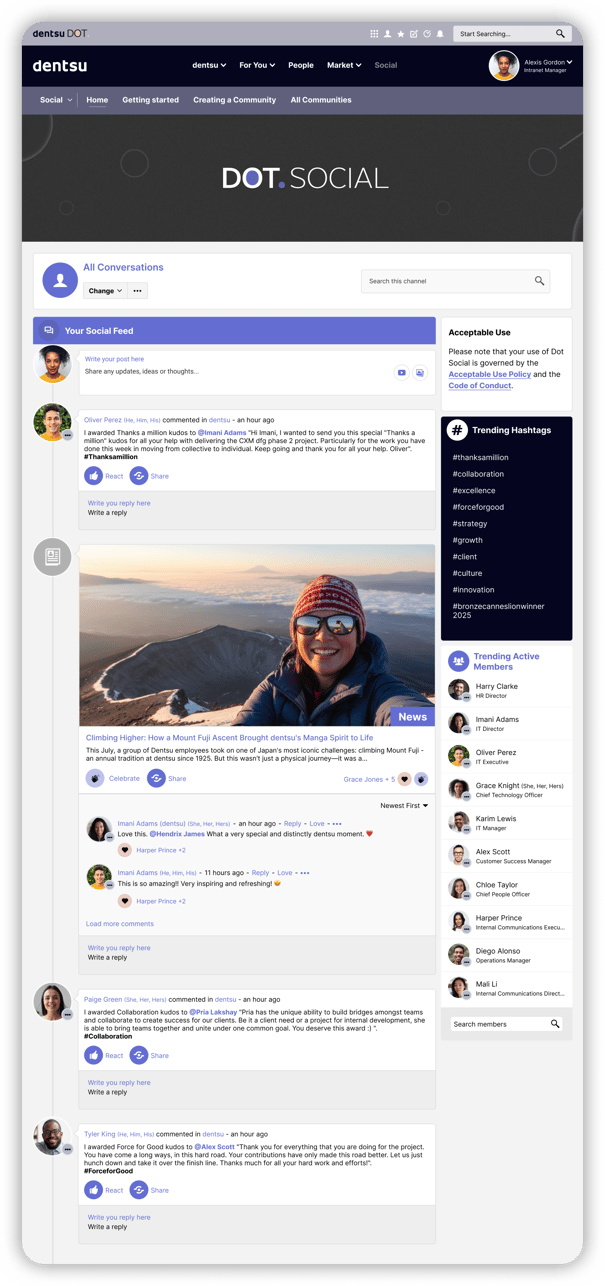Click Share icon on Paige Green post
605x1286 pixels.
coord(139,1055)
